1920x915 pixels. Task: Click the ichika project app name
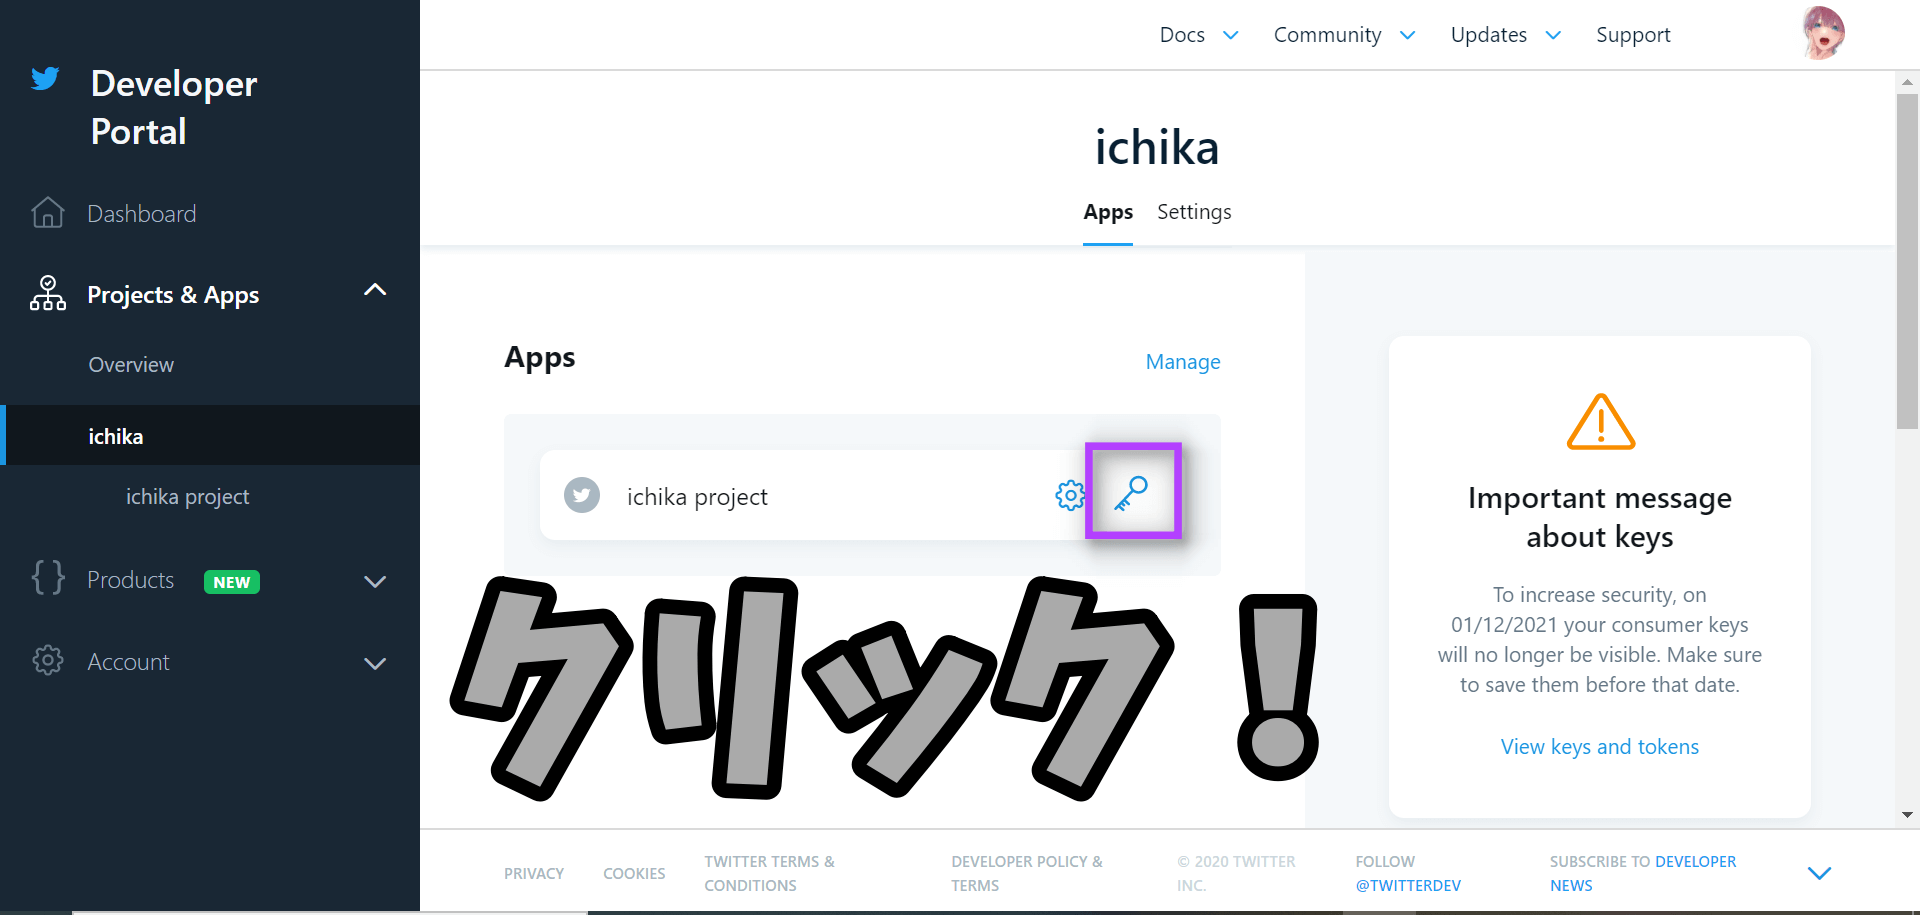[x=697, y=497]
